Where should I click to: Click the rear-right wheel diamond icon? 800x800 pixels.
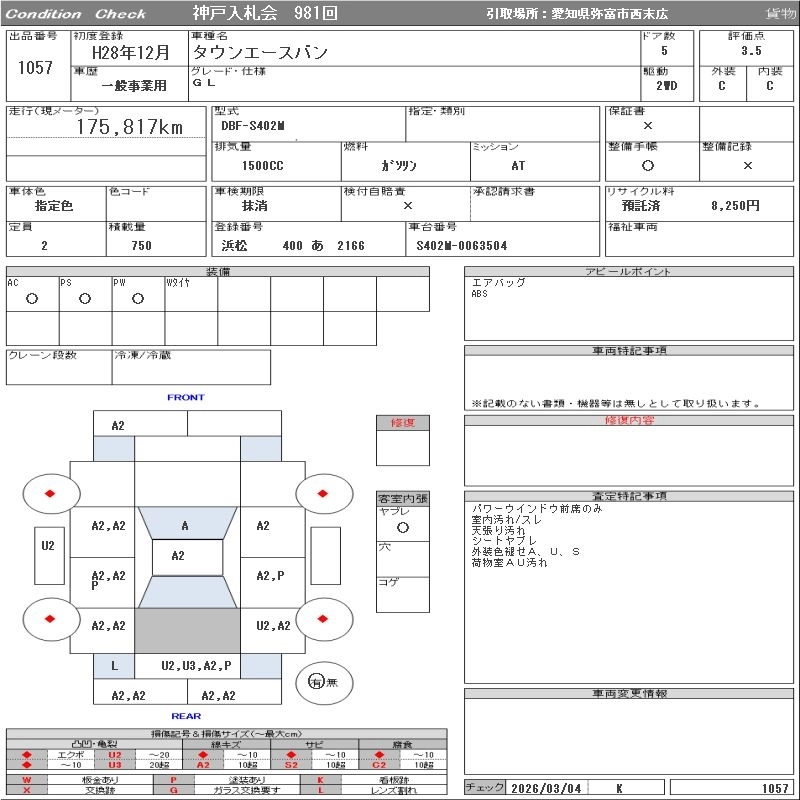click(x=324, y=619)
